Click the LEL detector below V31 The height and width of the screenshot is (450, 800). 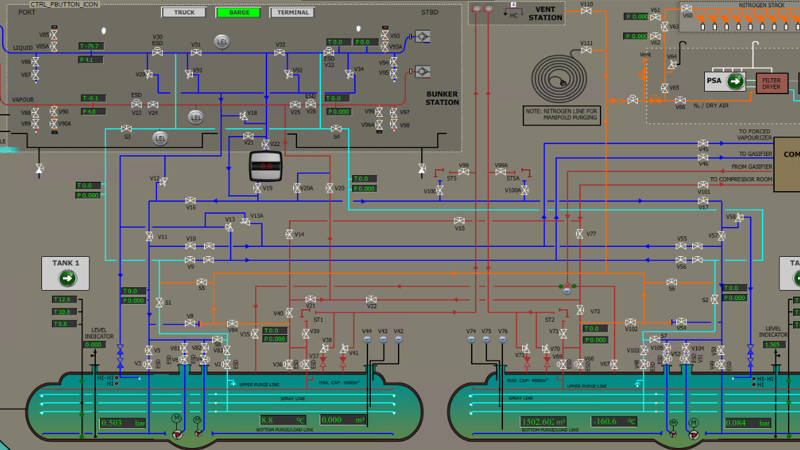point(196,117)
